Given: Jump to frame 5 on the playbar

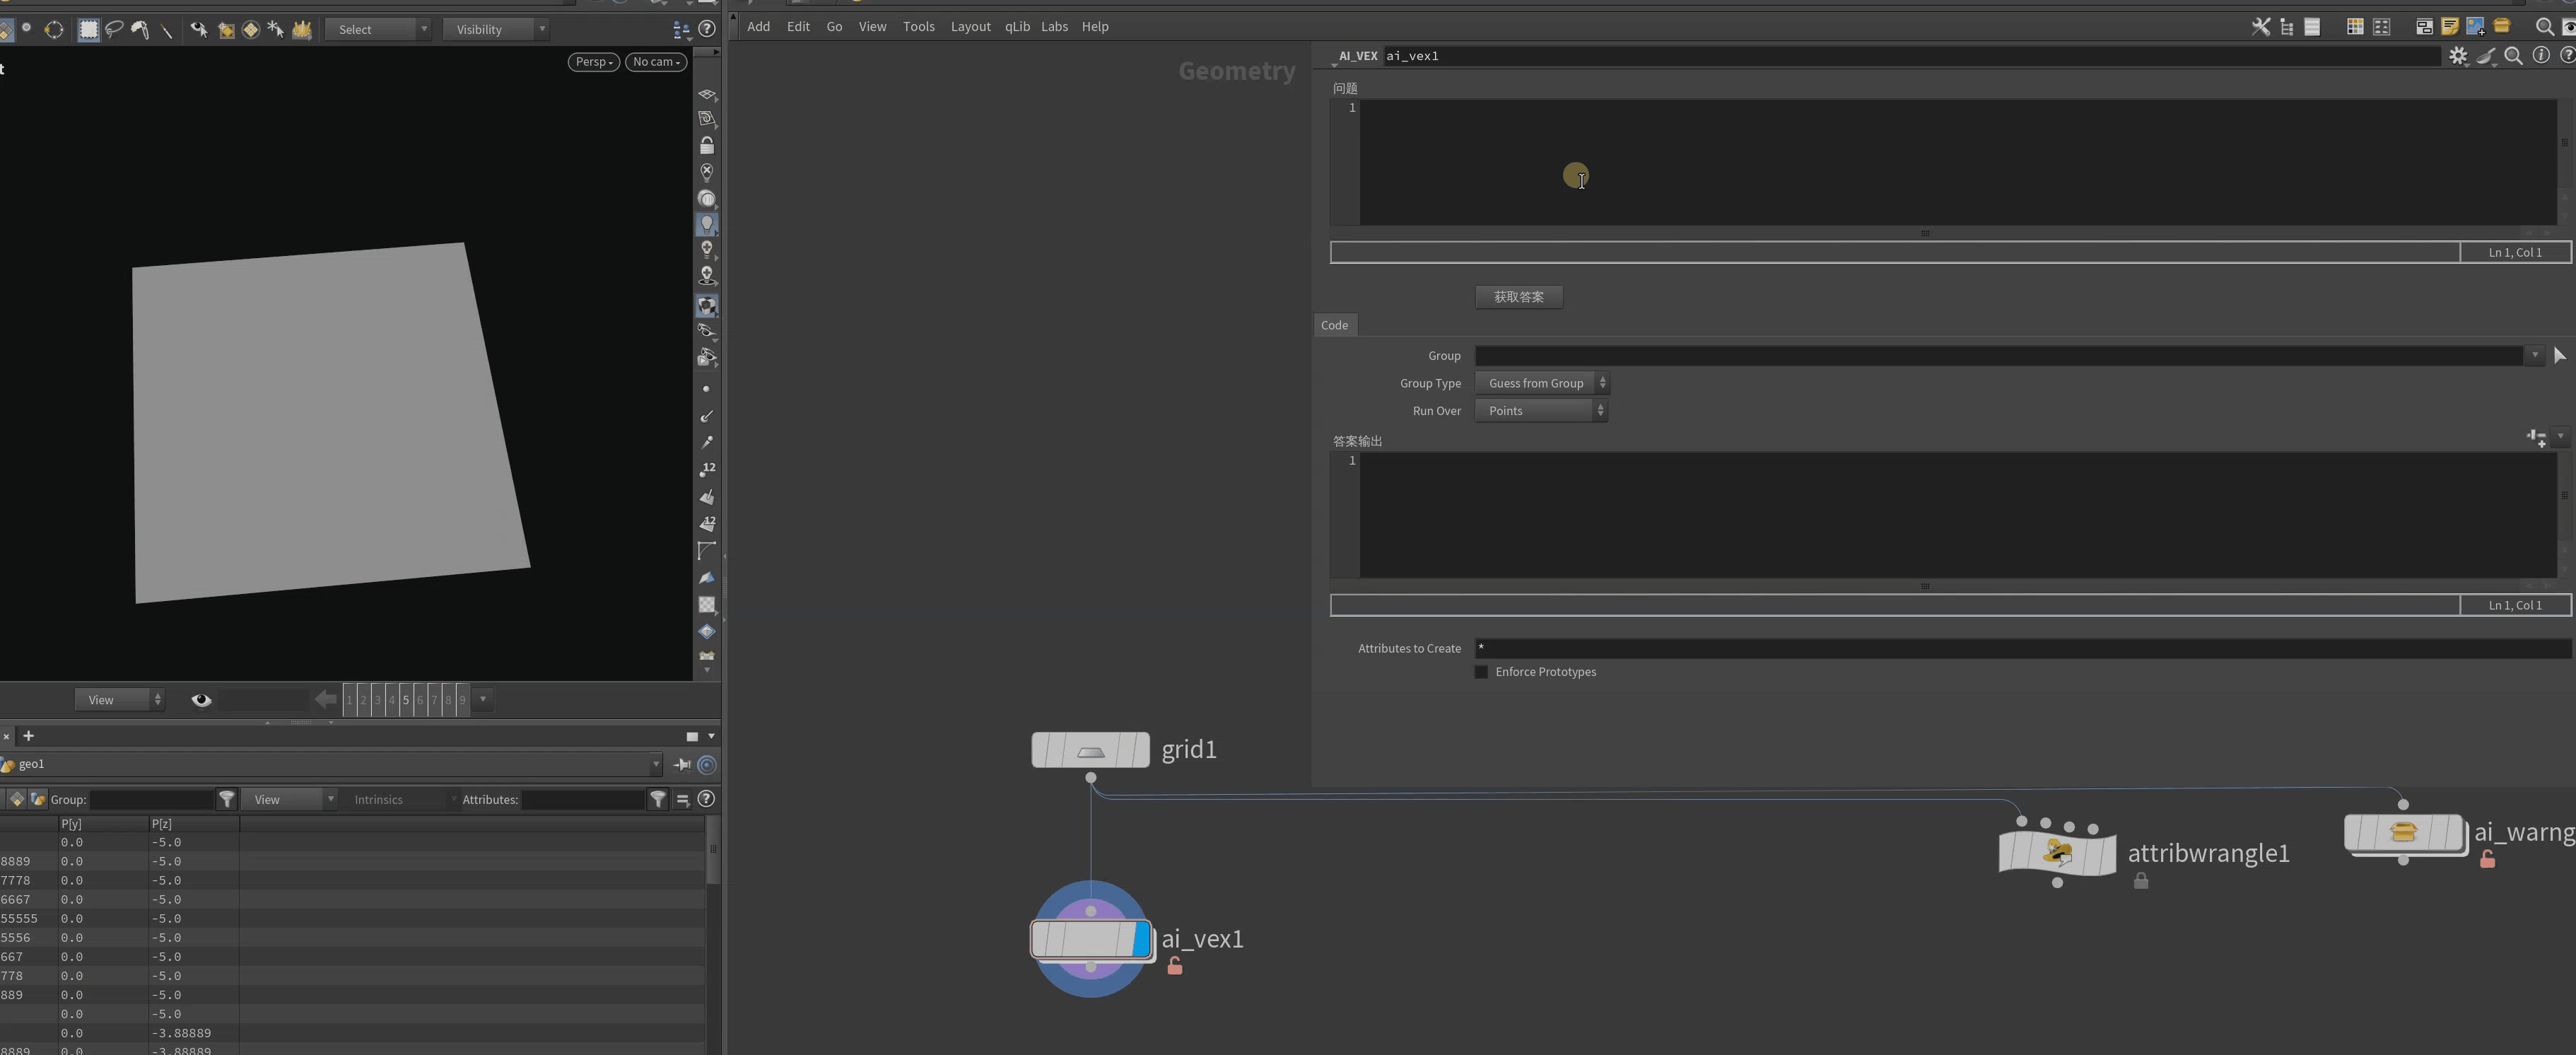Looking at the screenshot, I should pyautogui.click(x=407, y=700).
